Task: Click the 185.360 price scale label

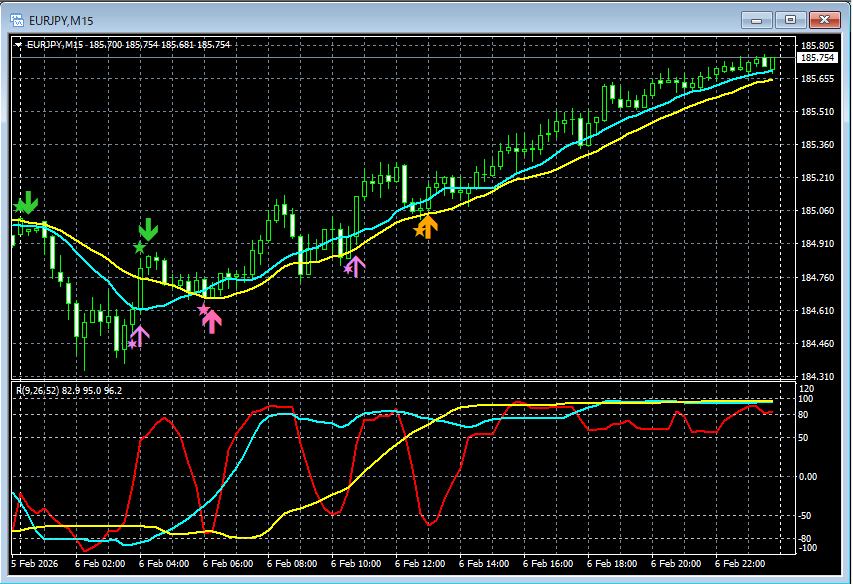Action: 817,145
